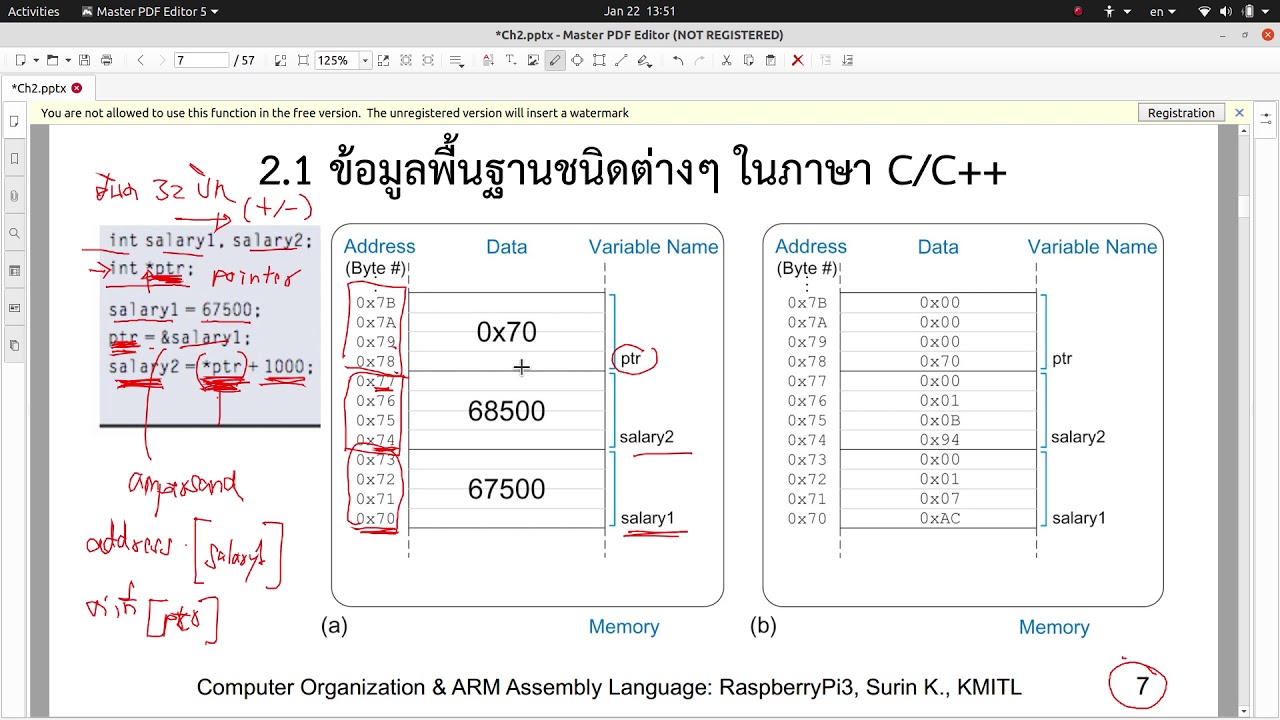Click the fit width icon
1280x720 pixels.
click(x=303, y=60)
